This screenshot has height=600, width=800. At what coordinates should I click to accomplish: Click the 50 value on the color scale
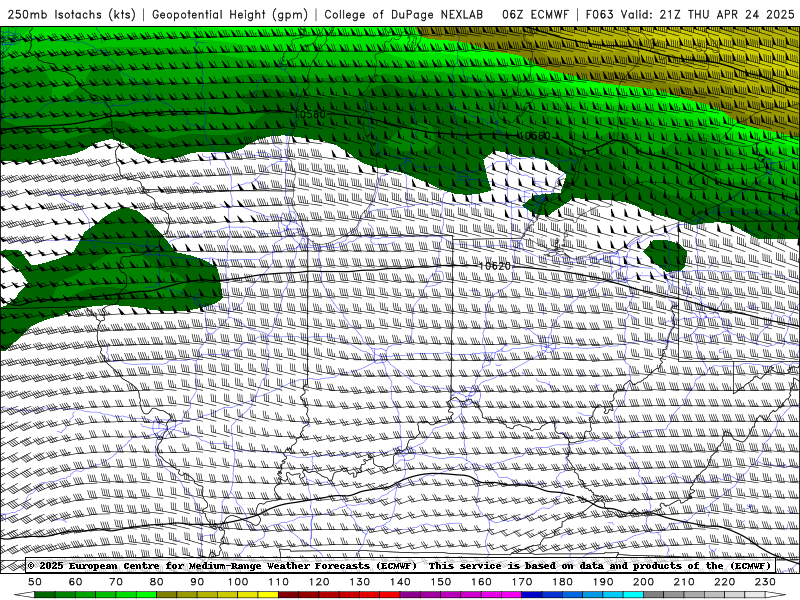35,582
